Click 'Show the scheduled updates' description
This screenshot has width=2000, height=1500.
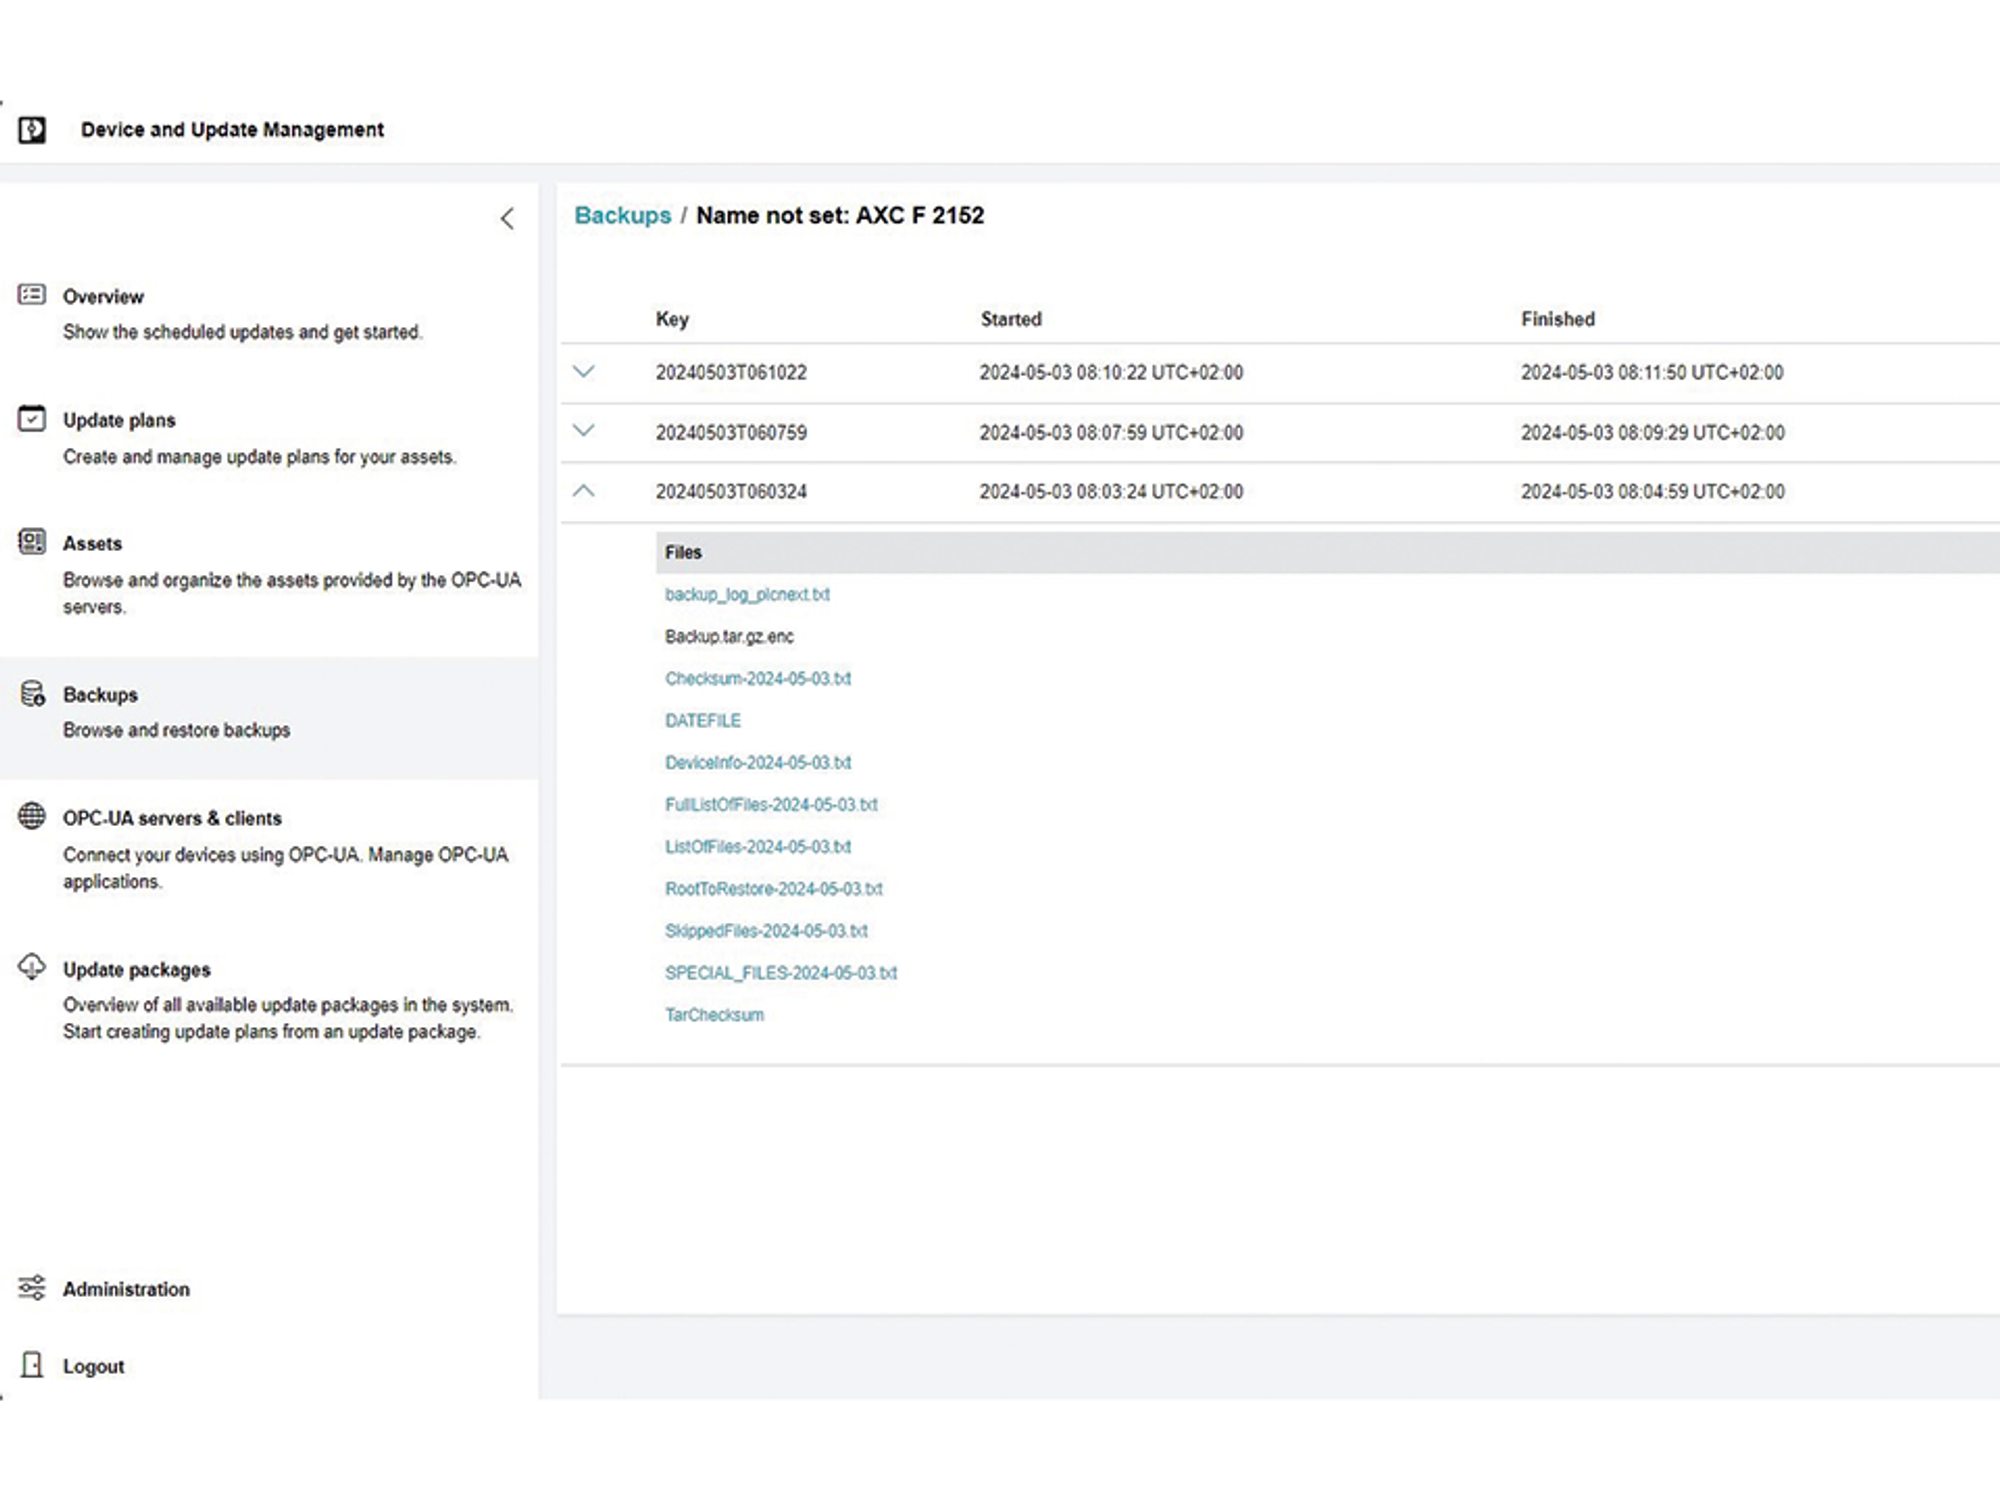(x=242, y=332)
